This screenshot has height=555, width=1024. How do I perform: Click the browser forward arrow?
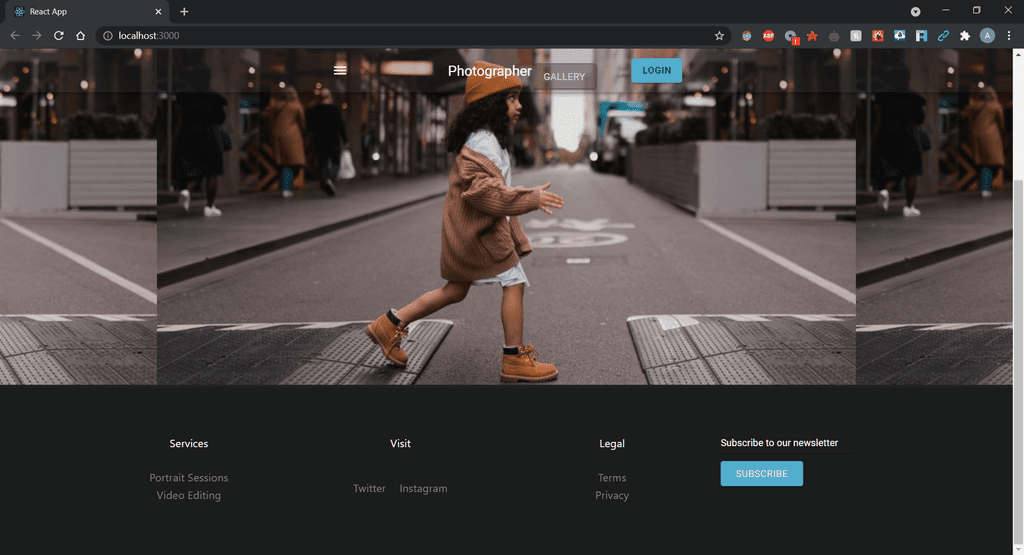click(37, 36)
